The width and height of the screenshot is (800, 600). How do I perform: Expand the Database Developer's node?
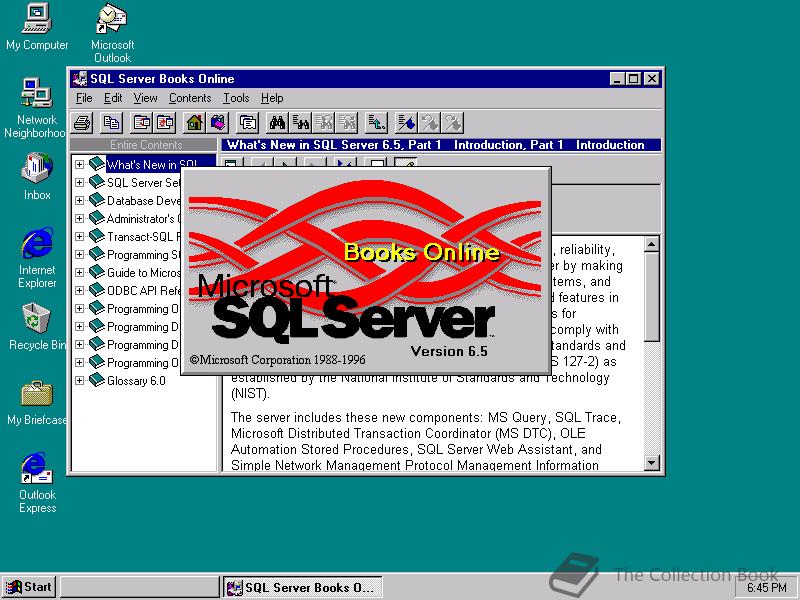79,201
